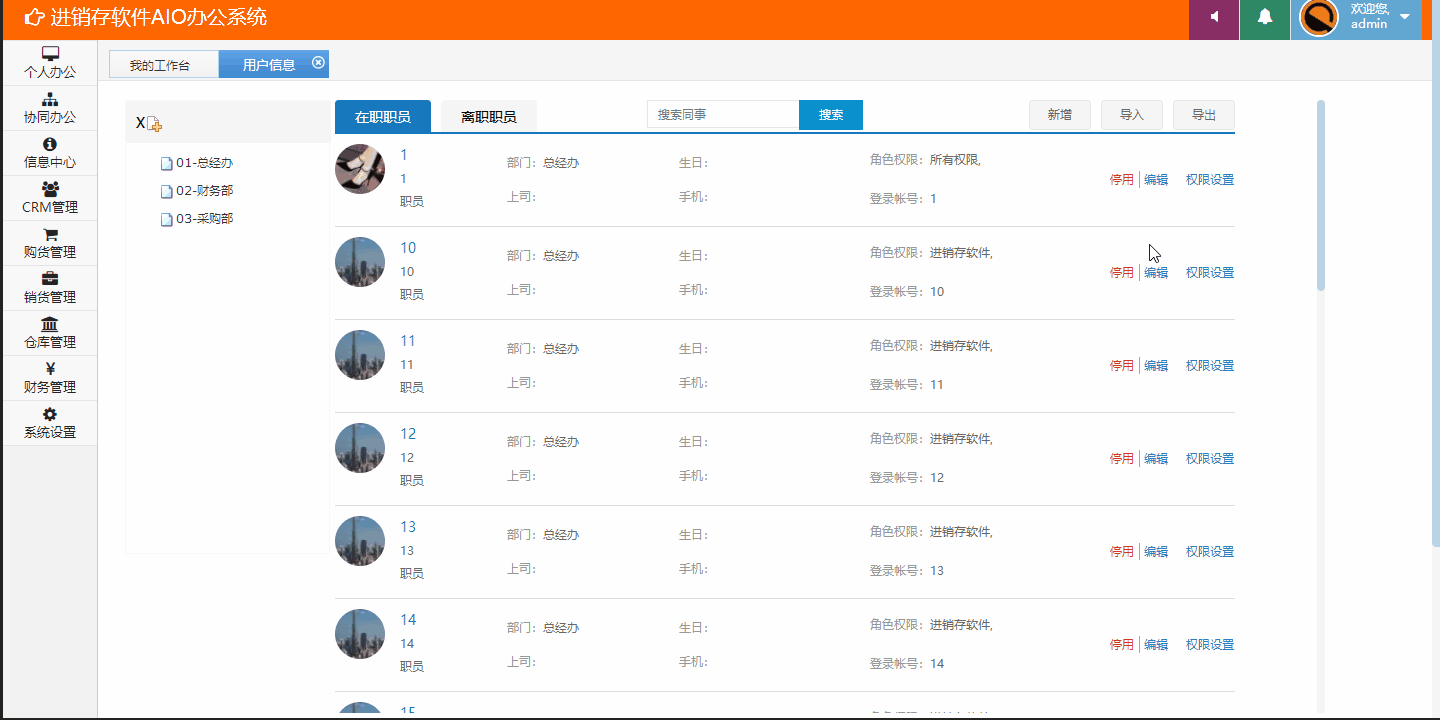Open the 购货管理 sidebar module
Screen dimensions: 1440x720
tap(50, 243)
